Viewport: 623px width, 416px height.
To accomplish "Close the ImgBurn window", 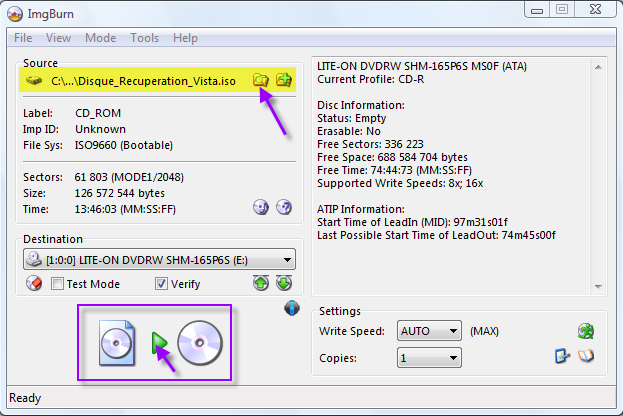I will (x=595, y=10).
